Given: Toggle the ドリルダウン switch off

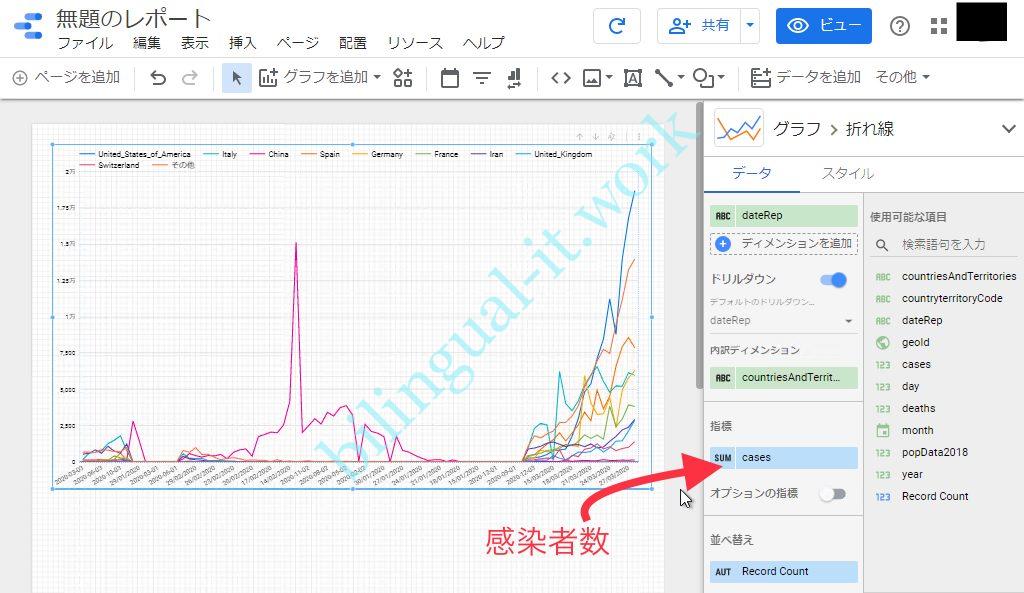Looking at the screenshot, I should (832, 280).
